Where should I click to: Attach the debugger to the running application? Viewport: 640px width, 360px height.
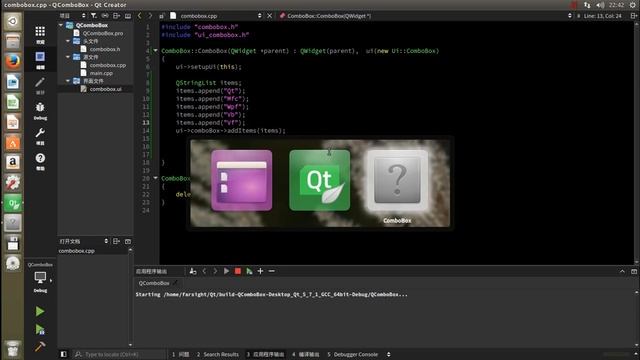coord(249,271)
